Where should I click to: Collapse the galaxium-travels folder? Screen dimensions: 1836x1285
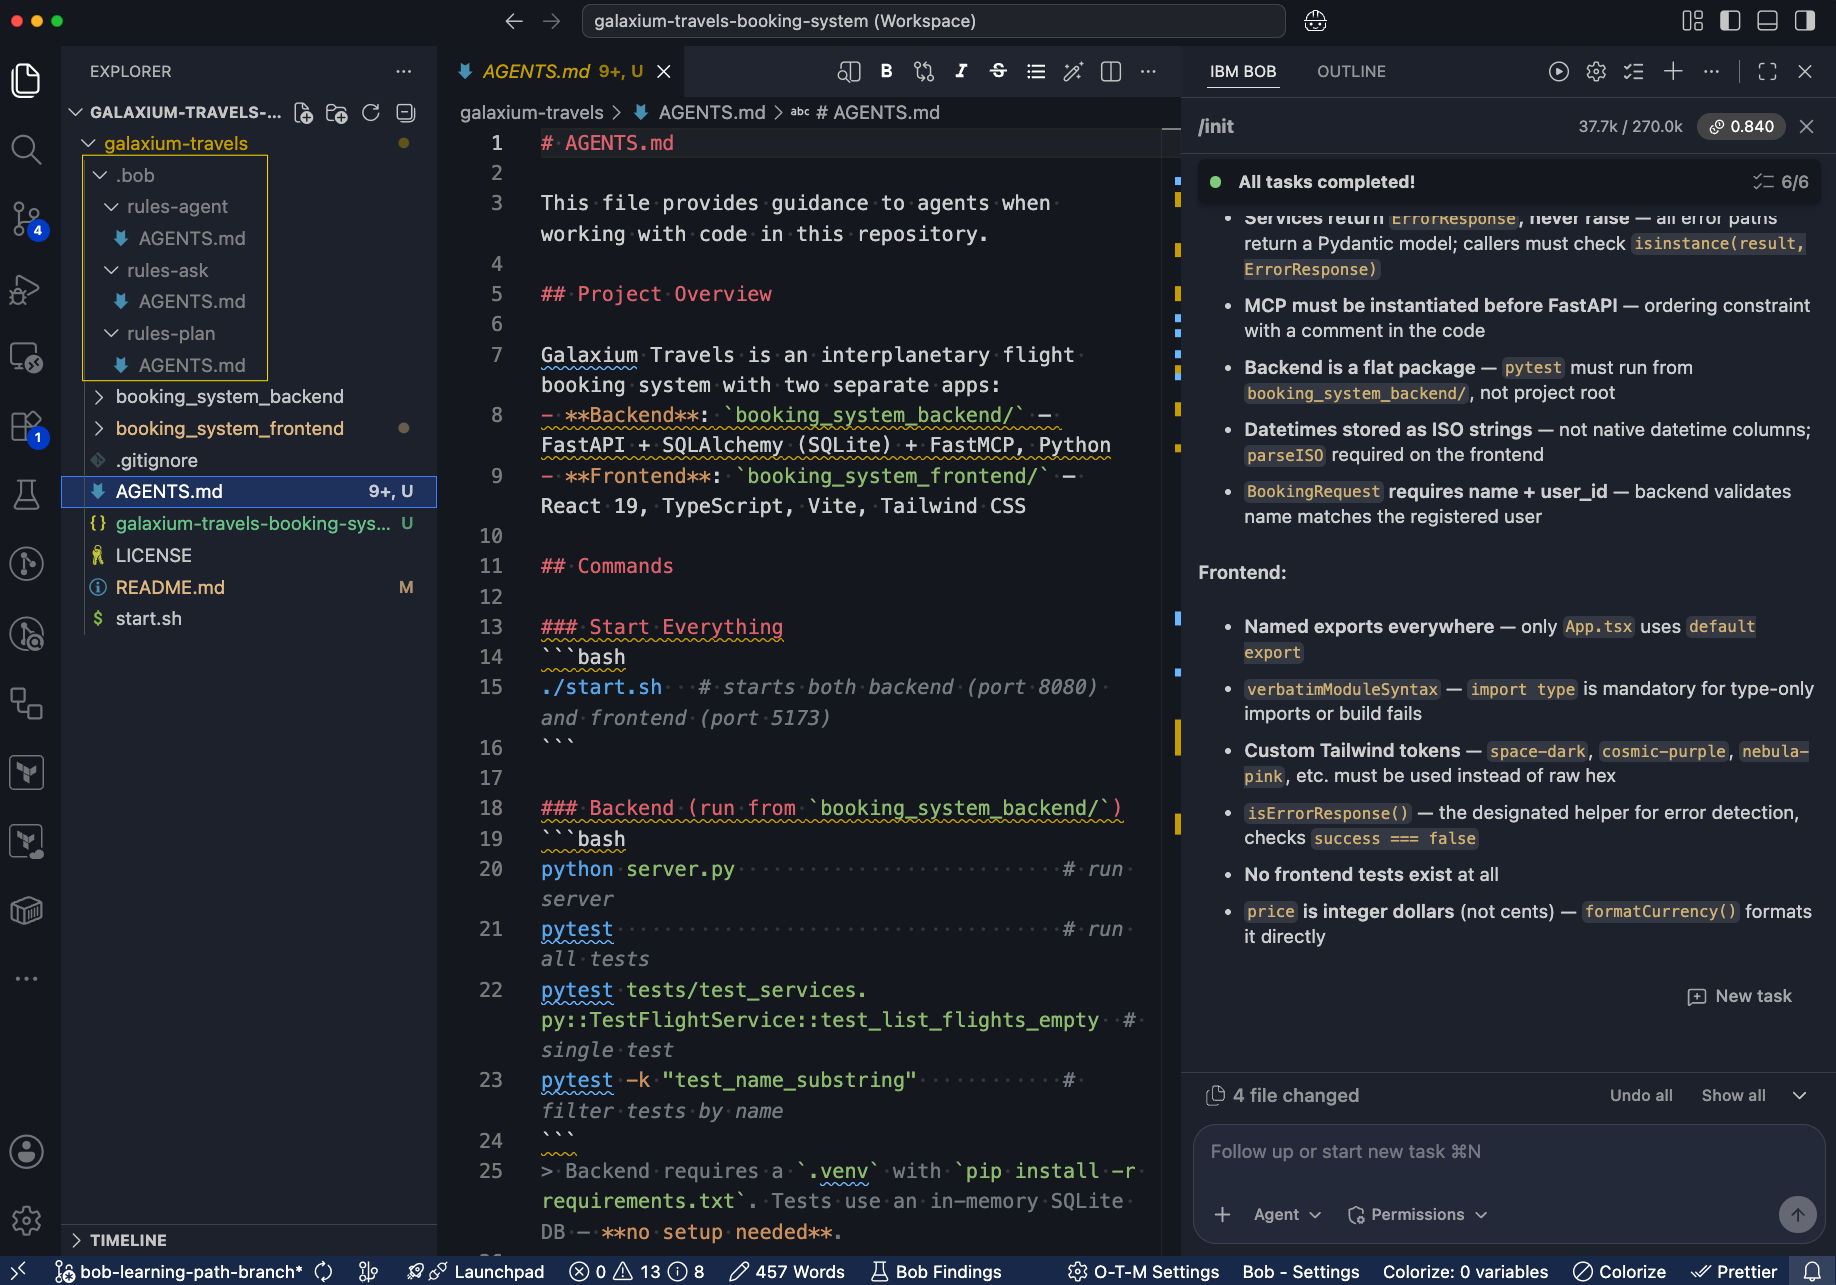[89, 143]
